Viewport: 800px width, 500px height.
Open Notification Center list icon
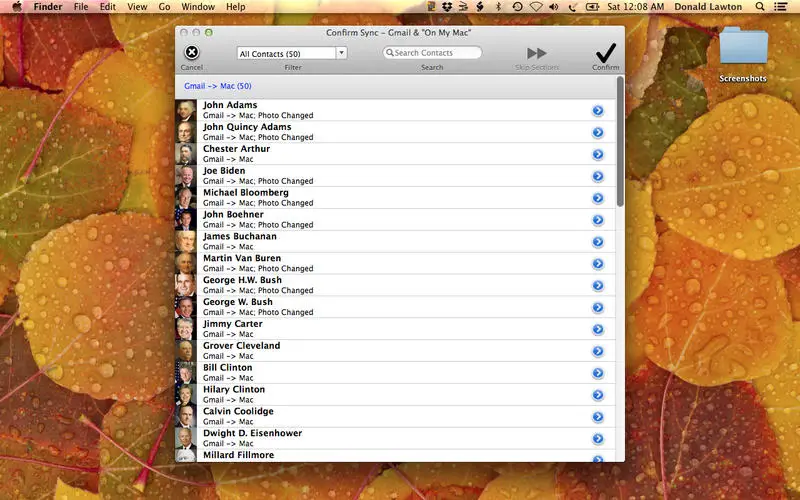pyautogui.click(x=780, y=7)
